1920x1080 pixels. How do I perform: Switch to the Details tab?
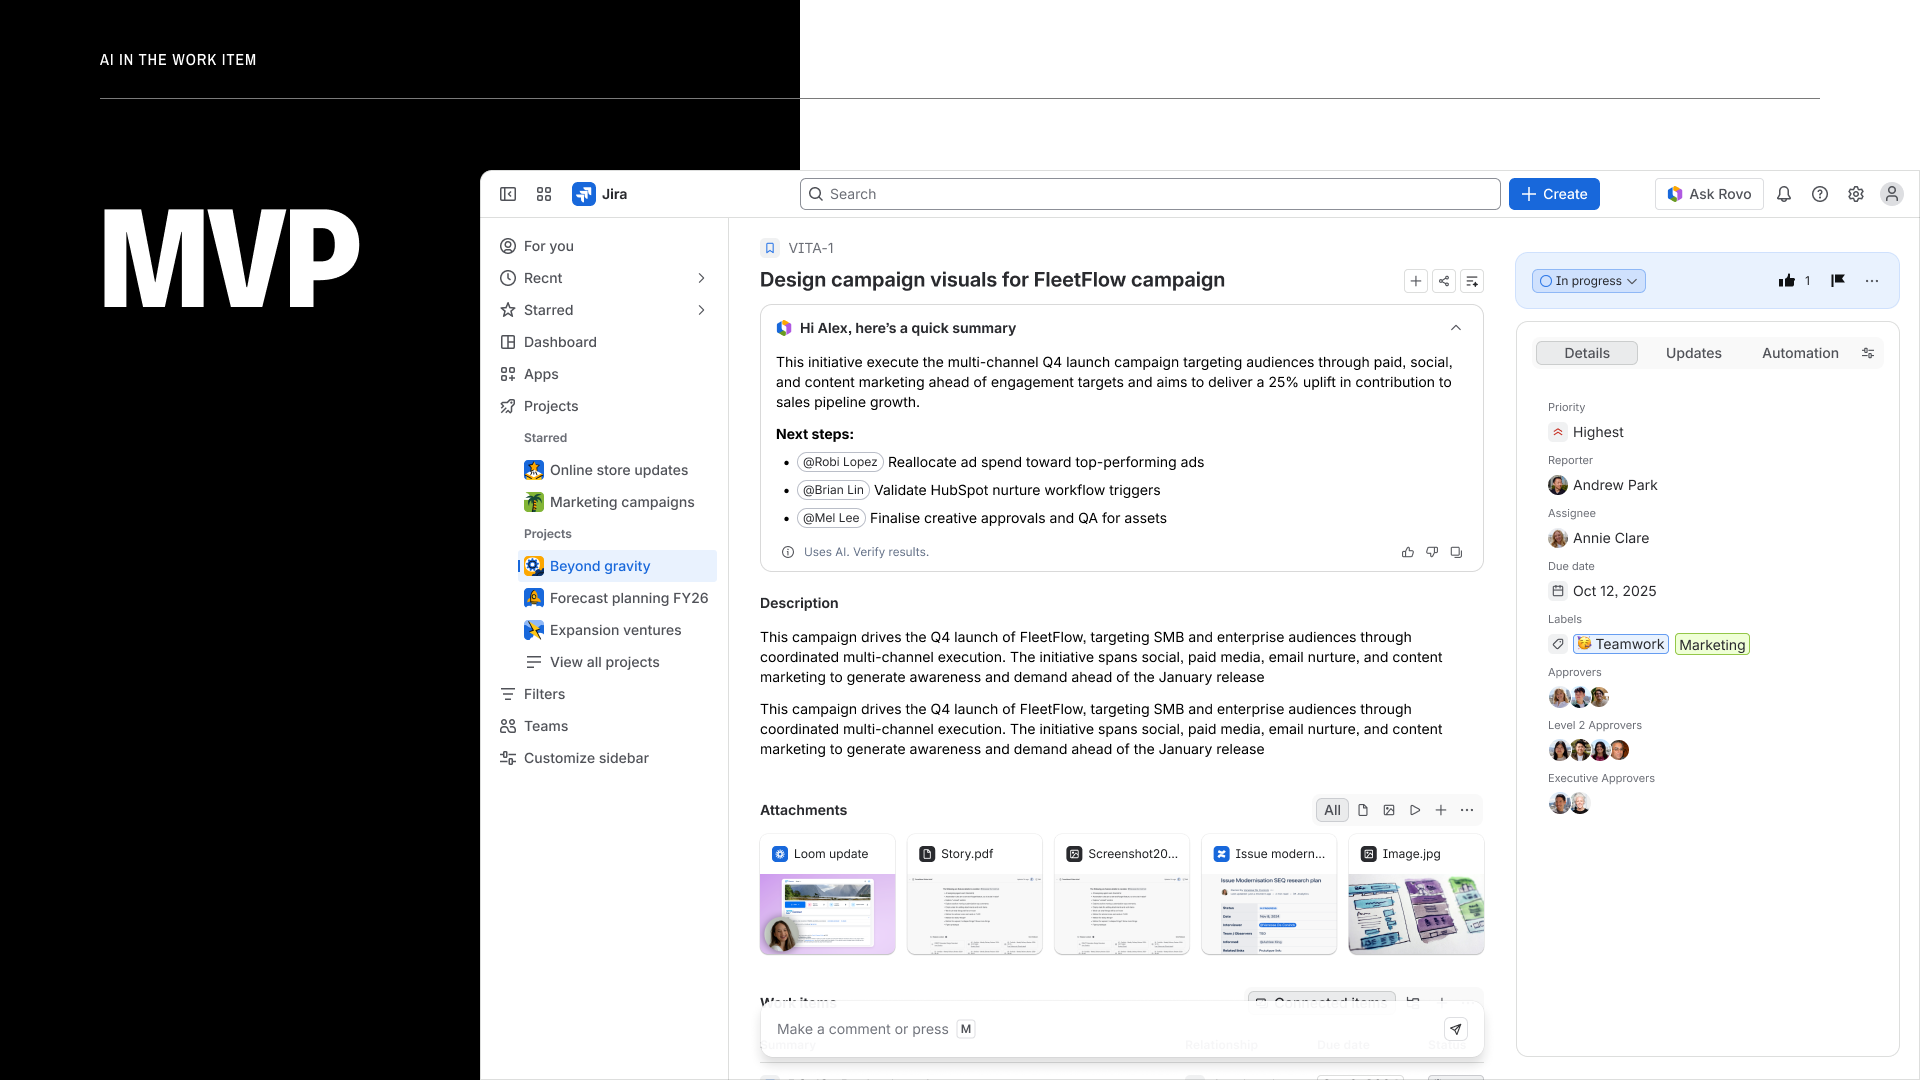1587,353
